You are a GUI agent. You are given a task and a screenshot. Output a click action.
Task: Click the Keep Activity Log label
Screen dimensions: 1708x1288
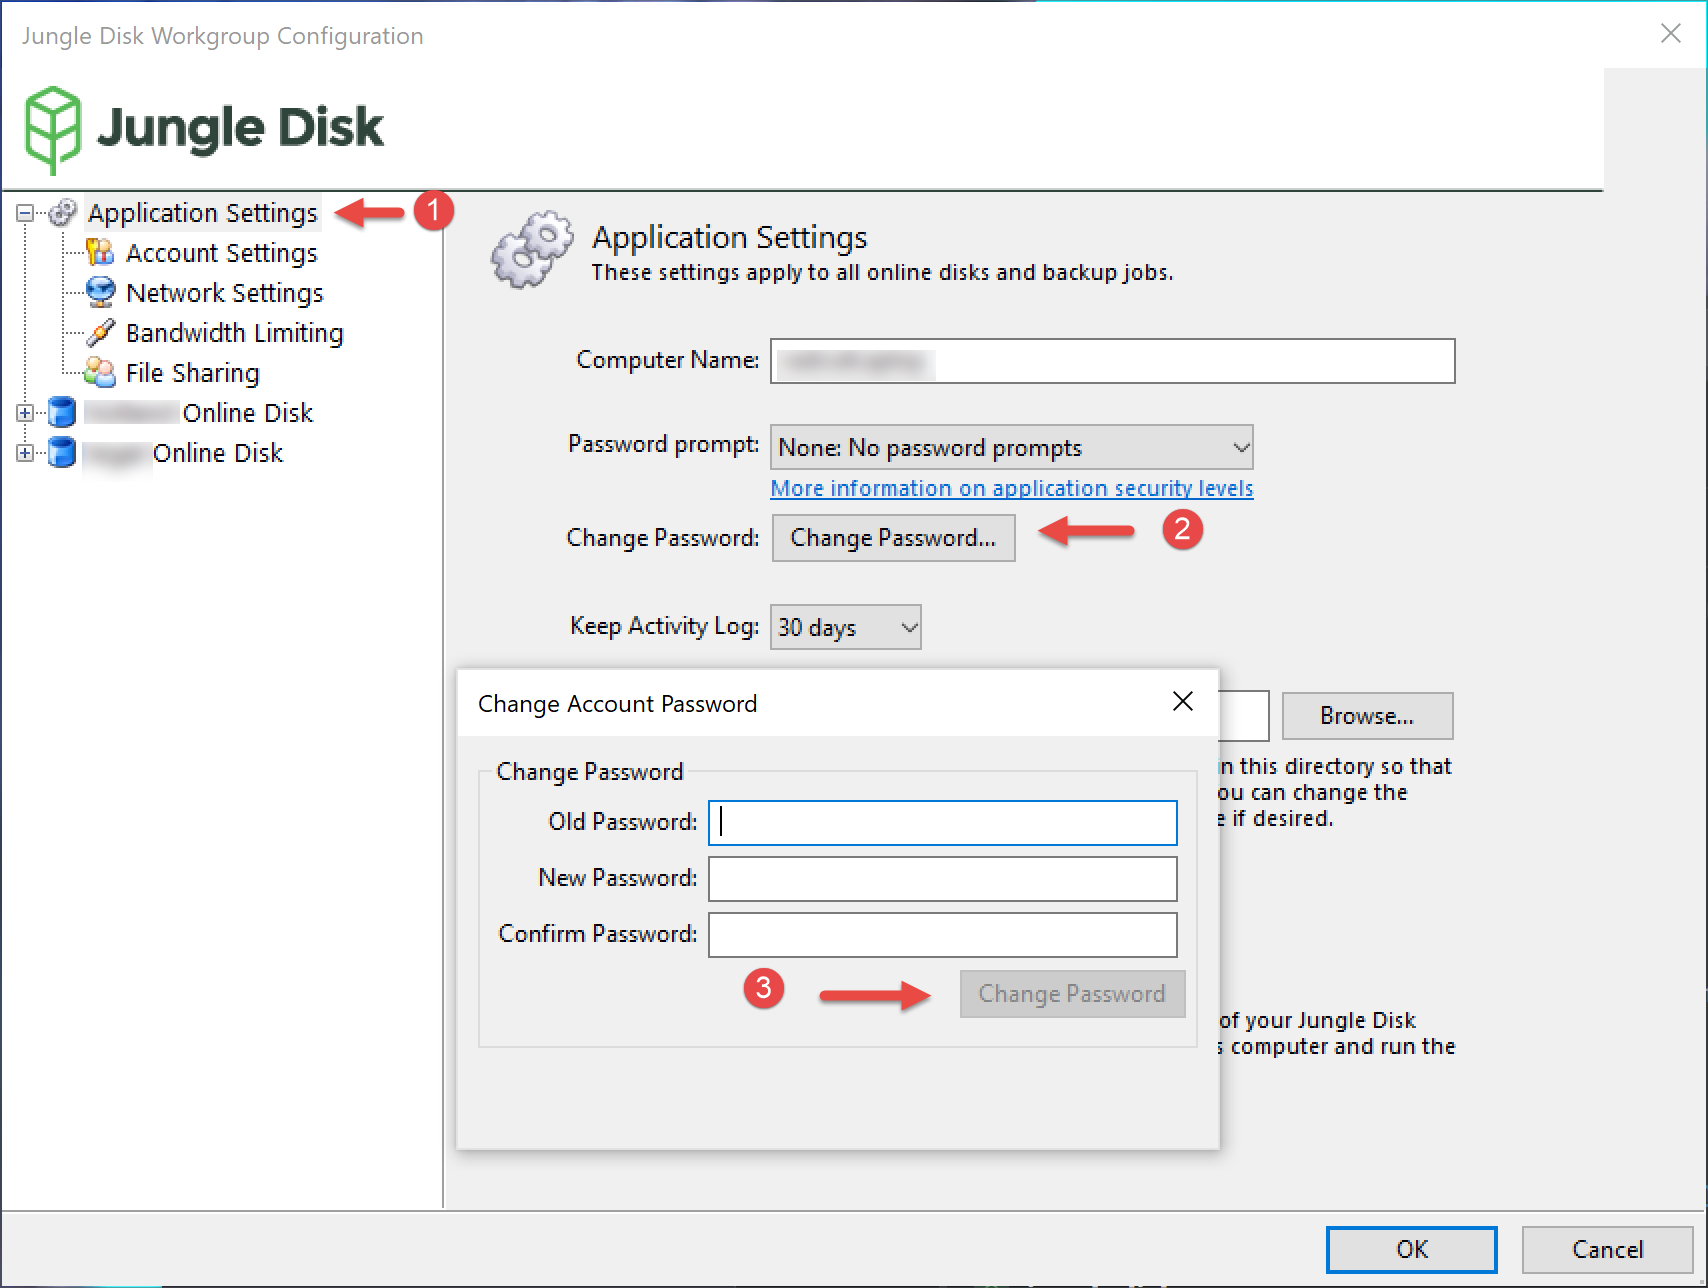click(x=664, y=626)
